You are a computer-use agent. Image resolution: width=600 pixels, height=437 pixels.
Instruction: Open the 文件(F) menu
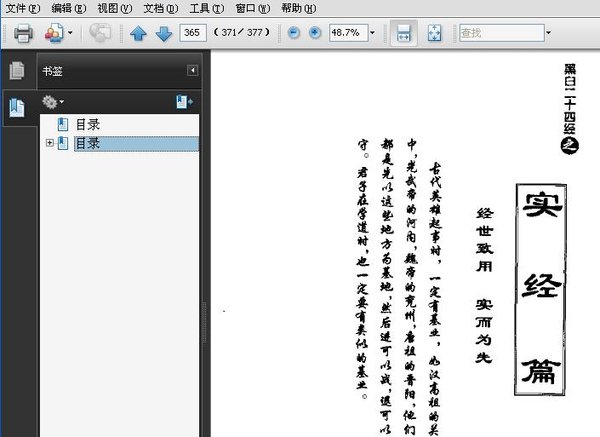(x=23, y=8)
